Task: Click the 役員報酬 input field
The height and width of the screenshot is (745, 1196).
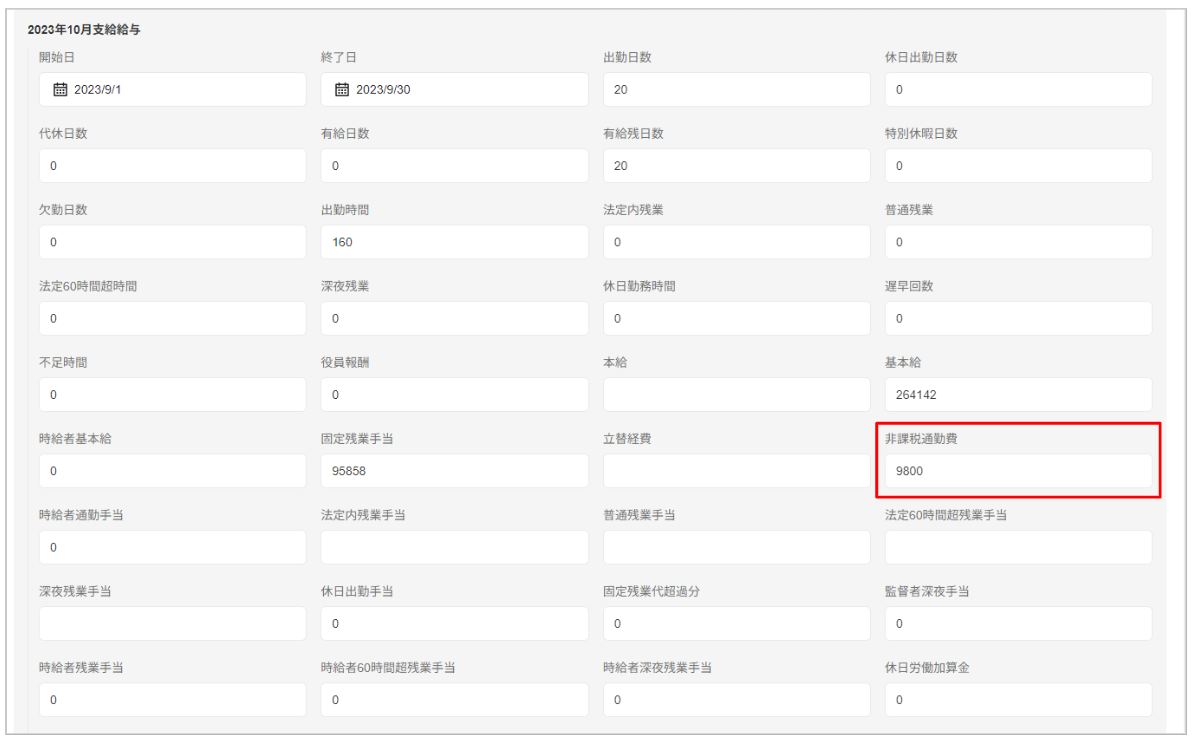Action: (x=454, y=395)
